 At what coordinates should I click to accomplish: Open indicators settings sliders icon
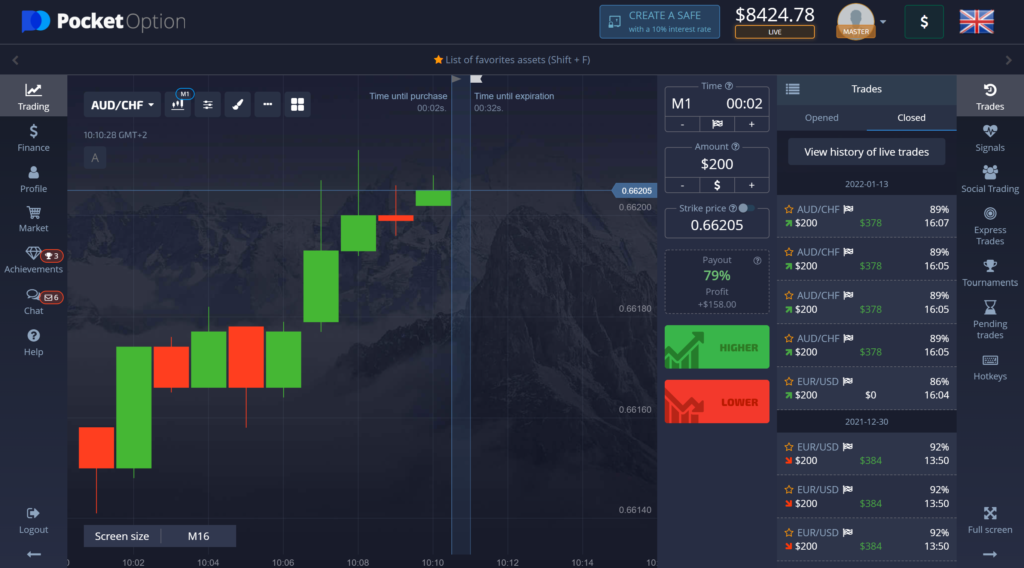208,104
